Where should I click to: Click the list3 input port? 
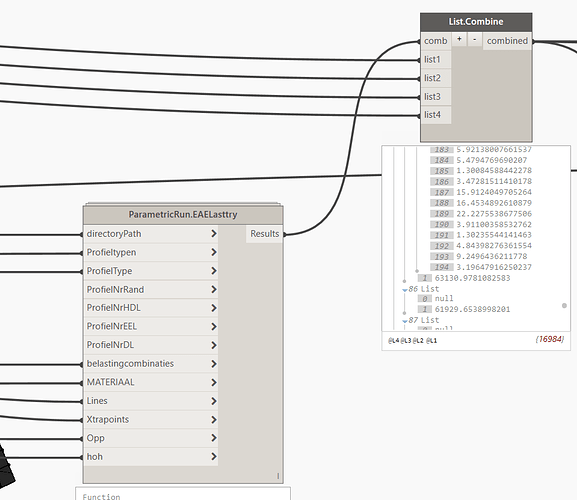pyautogui.click(x=436, y=96)
